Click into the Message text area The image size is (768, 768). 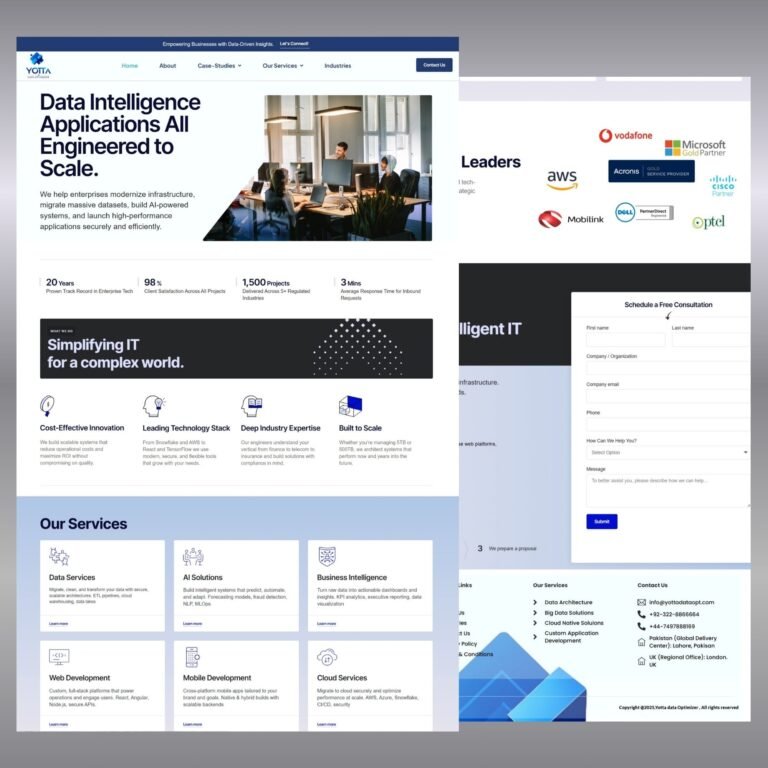coord(667,489)
